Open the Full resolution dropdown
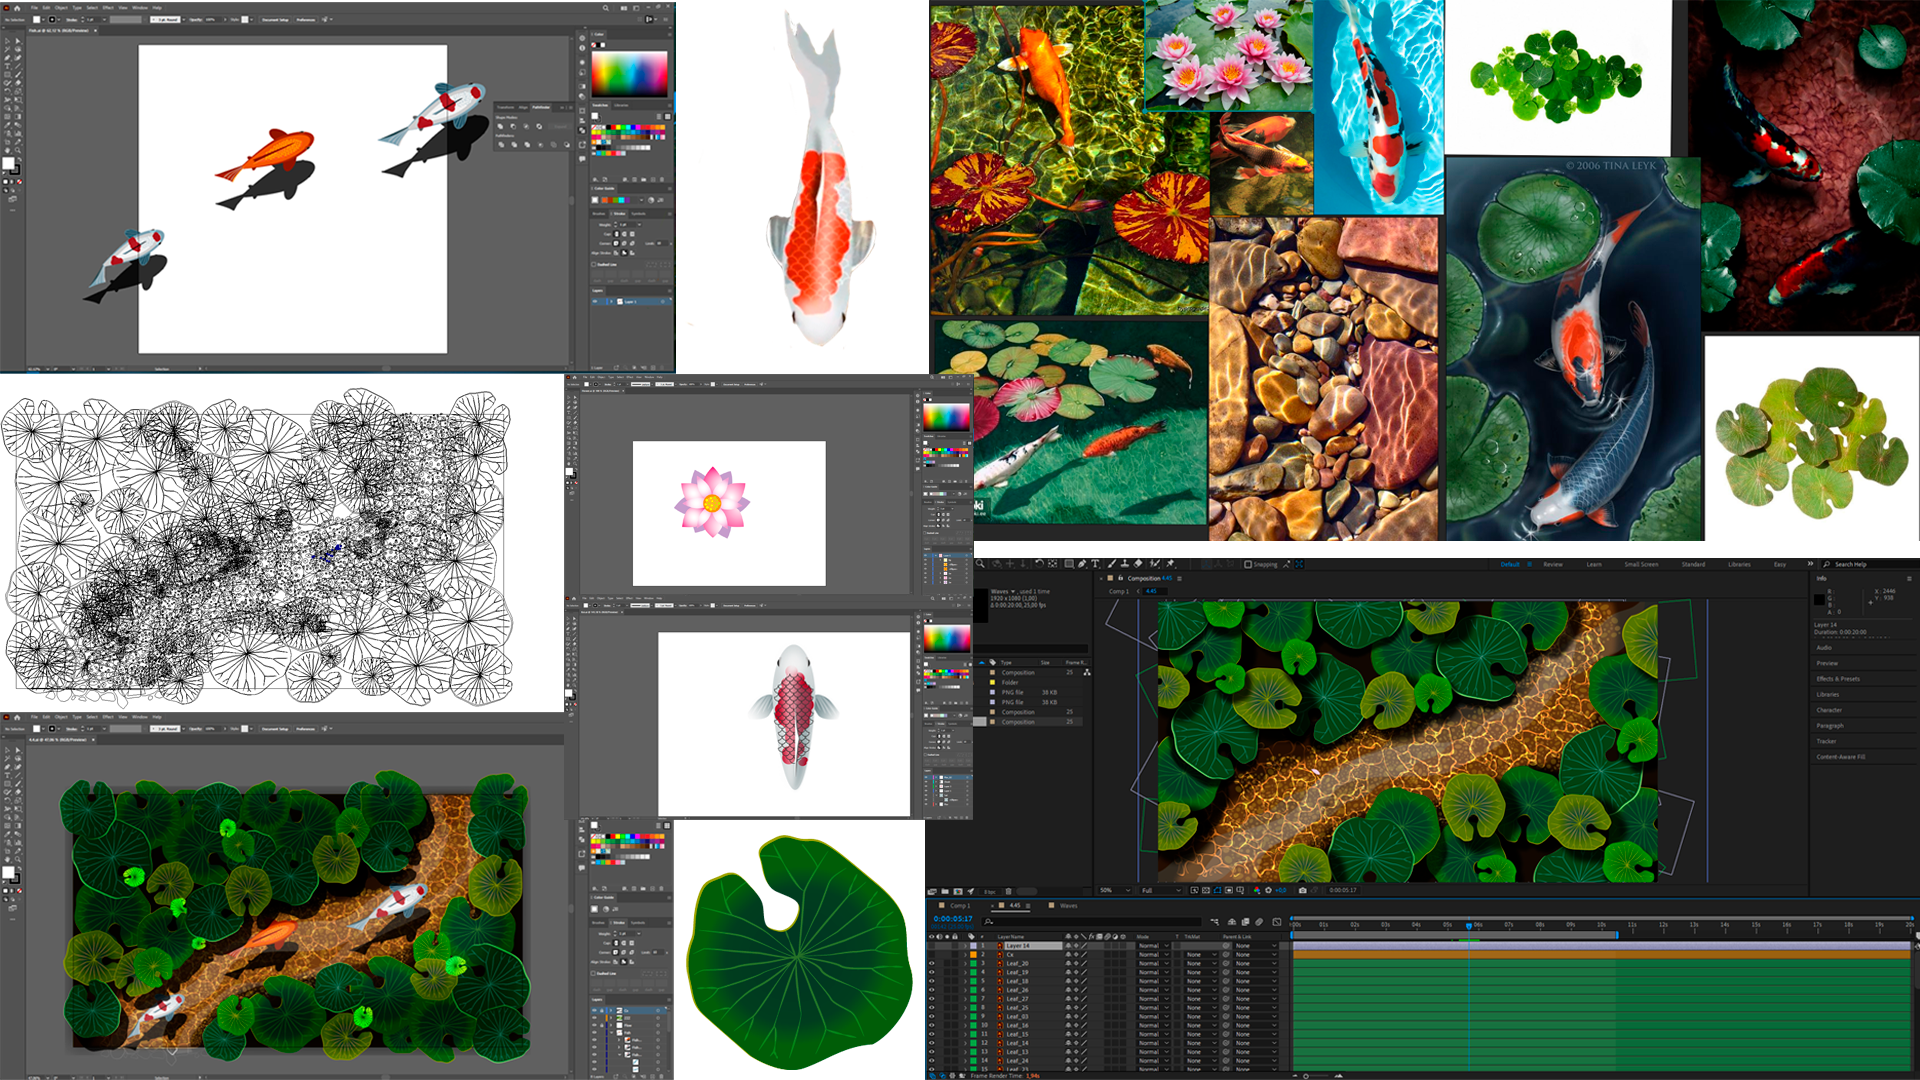The width and height of the screenshot is (1920, 1080). click(x=1160, y=890)
